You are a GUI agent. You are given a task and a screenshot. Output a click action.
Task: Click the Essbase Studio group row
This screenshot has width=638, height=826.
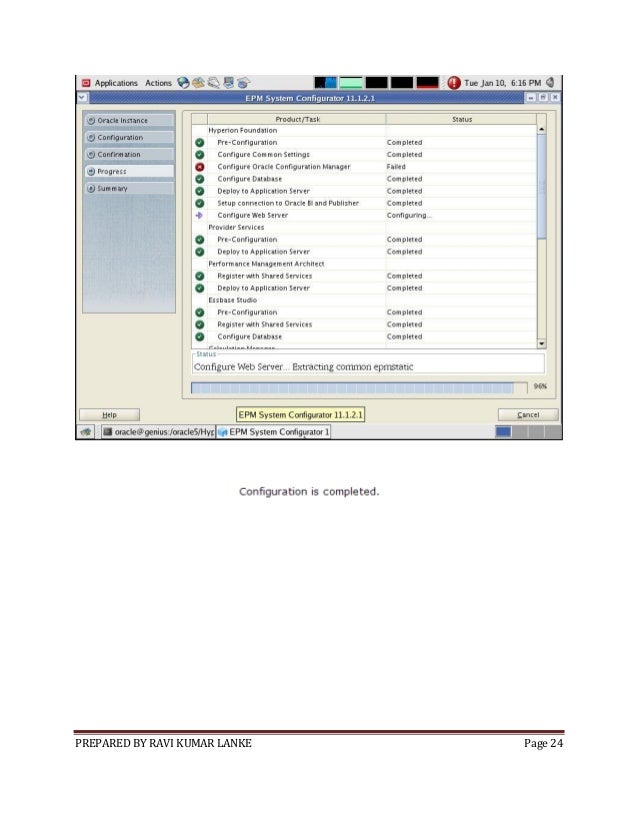coord(364,300)
